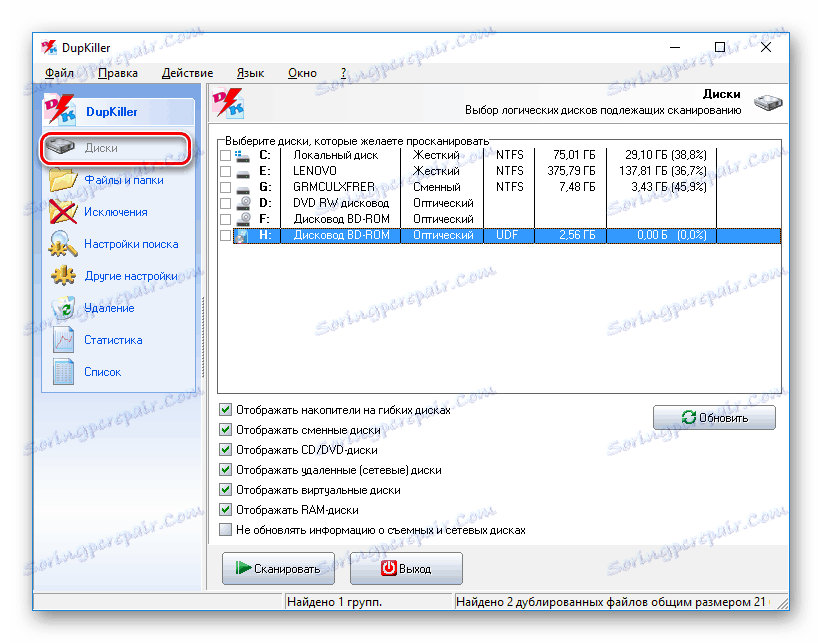Select the Другие настройки sidebar link
This screenshot has width=822, height=643.
click(x=131, y=276)
